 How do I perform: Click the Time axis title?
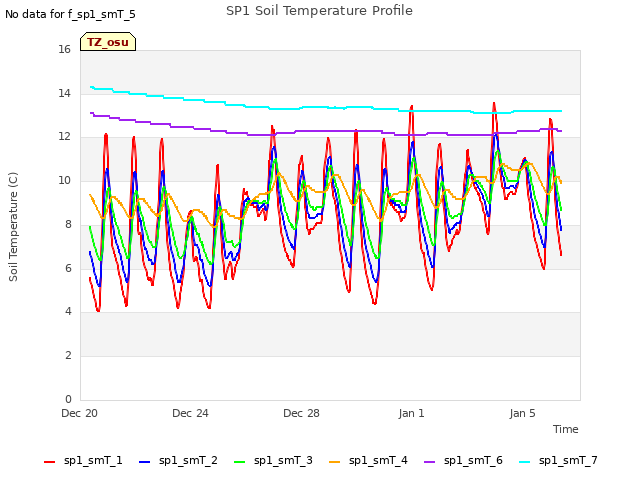click(565, 429)
